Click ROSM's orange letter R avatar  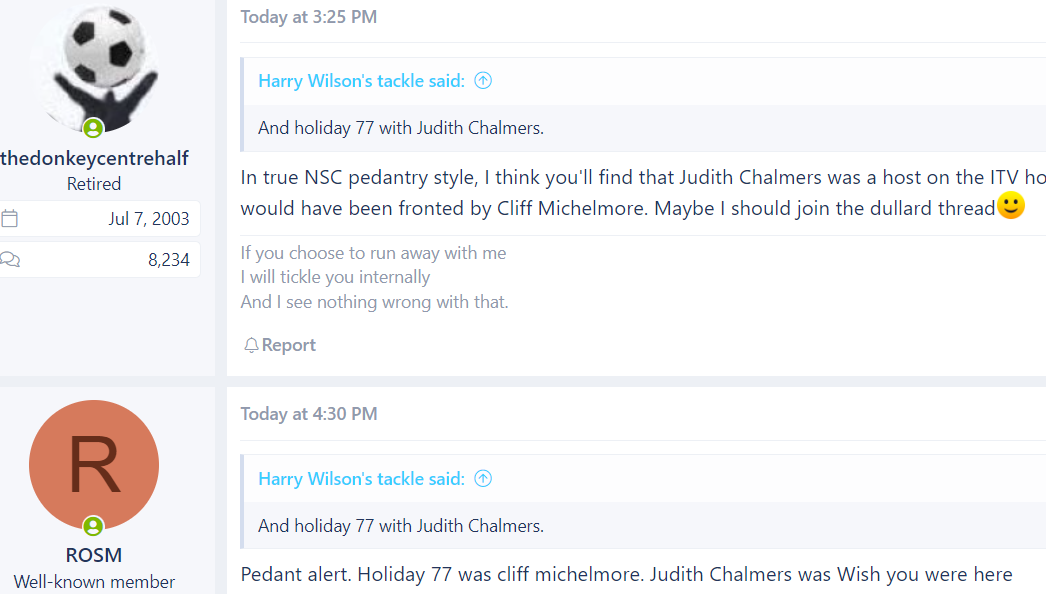94,465
